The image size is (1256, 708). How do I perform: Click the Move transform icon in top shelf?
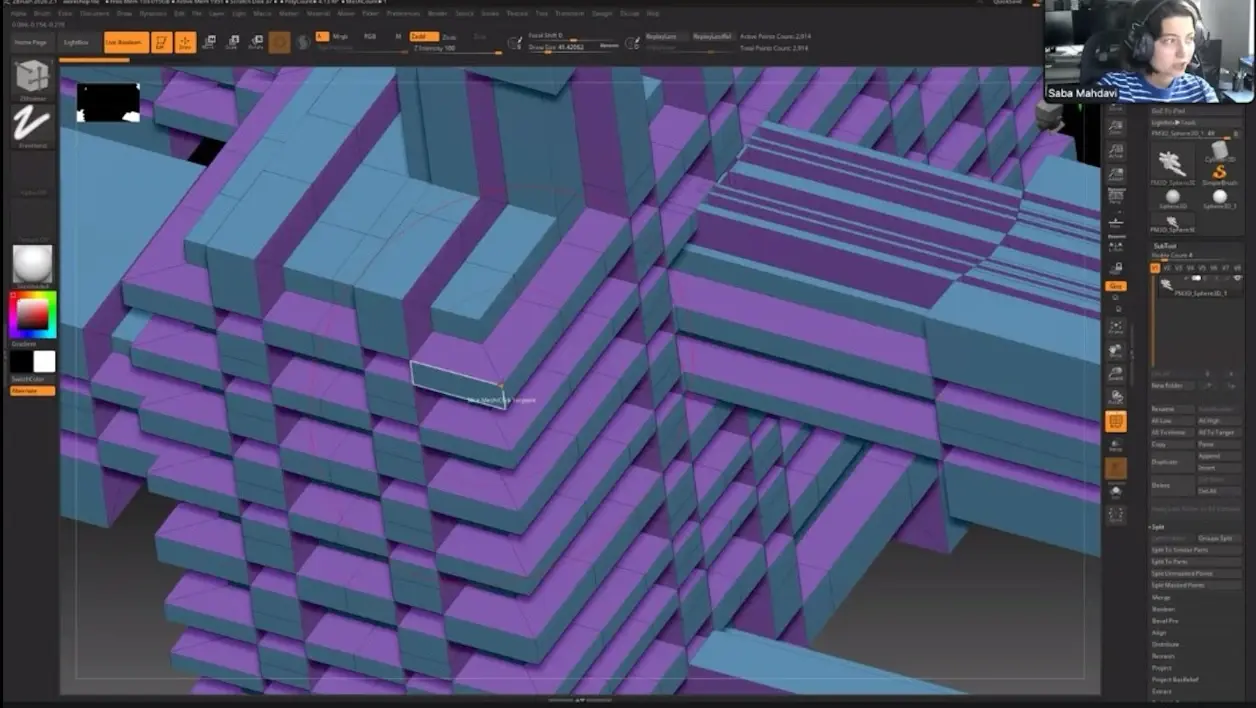pos(208,42)
